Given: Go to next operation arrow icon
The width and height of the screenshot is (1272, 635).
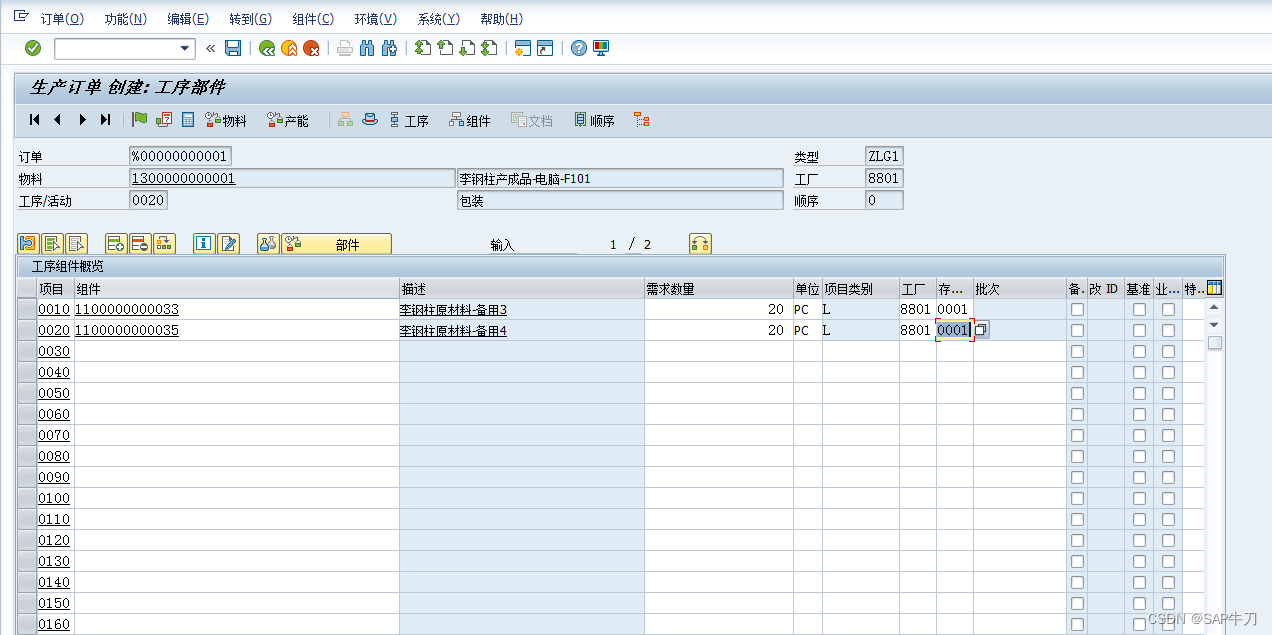Looking at the screenshot, I should tap(82, 120).
